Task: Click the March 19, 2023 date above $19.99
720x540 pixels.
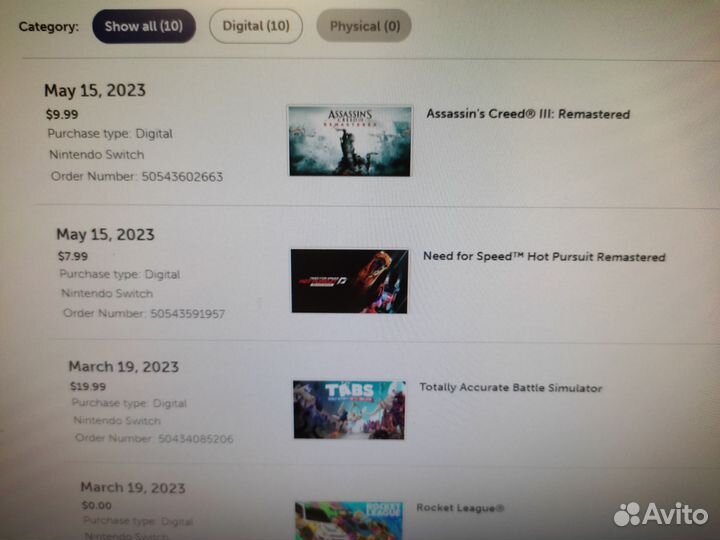Action: coord(123,367)
